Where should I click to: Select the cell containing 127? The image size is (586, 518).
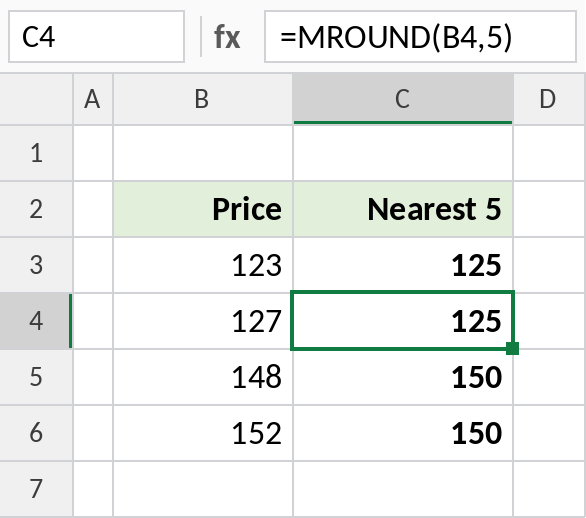tap(203, 321)
